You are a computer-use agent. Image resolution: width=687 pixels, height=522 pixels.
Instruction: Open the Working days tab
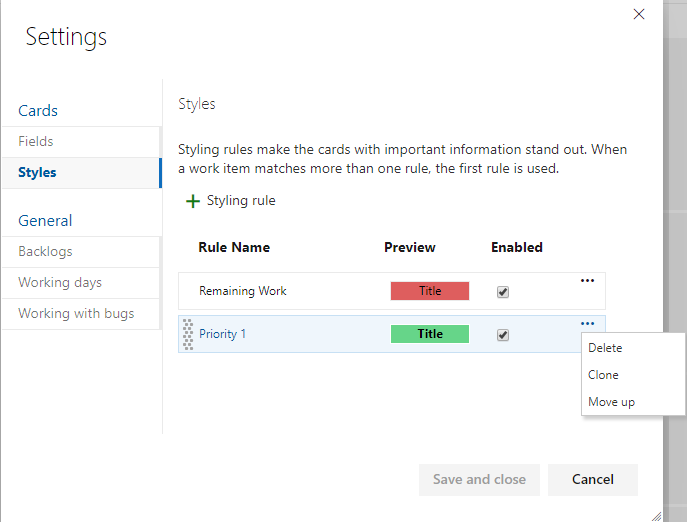[x=81, y=283]
